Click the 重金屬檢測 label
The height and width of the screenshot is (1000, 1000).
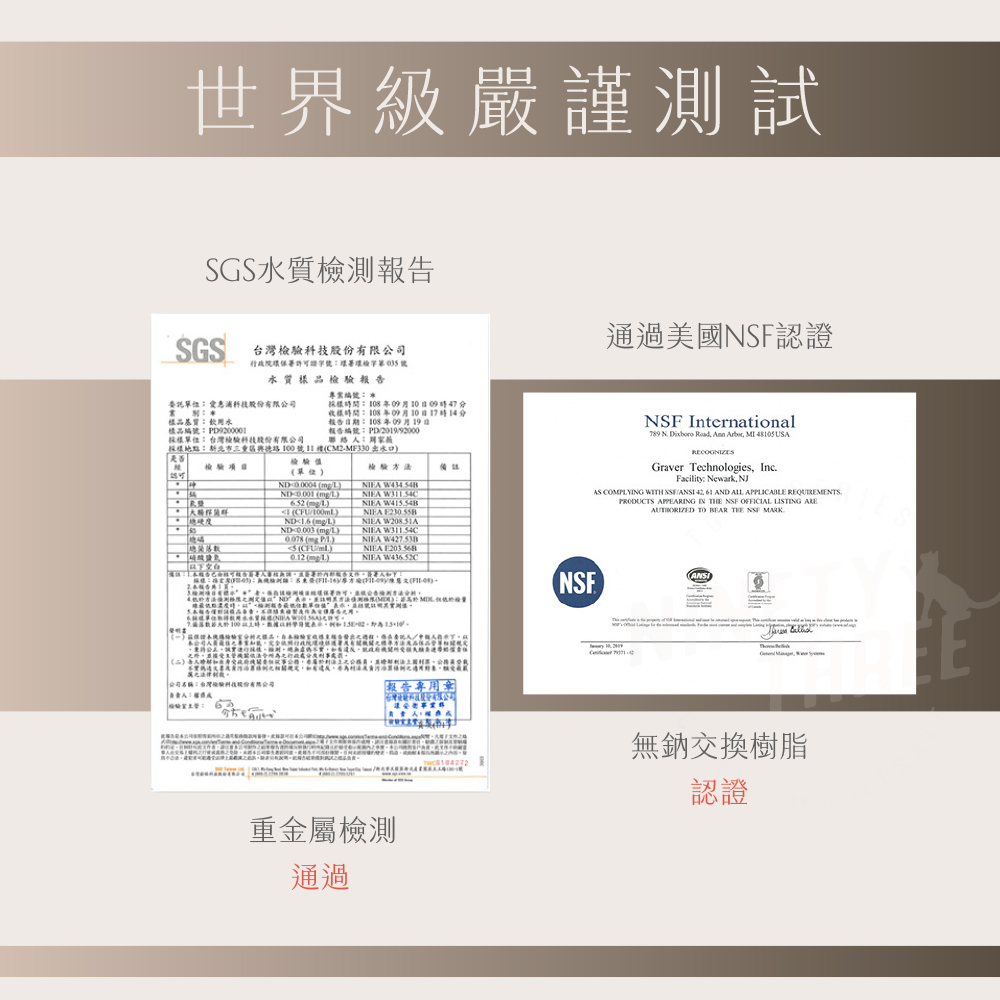coord(322,829)
